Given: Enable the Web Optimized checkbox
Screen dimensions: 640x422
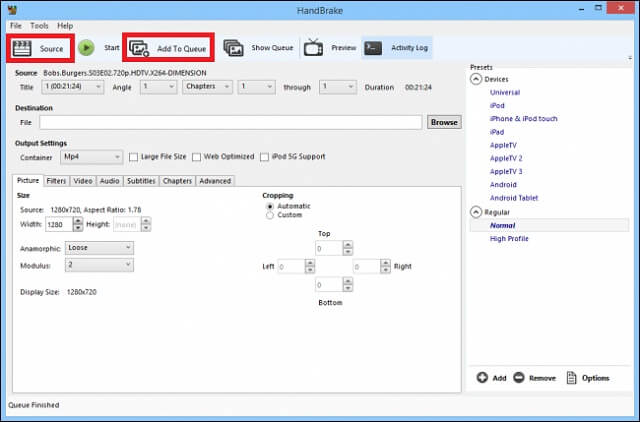Looking at the screenshot, I should point(196,157).
